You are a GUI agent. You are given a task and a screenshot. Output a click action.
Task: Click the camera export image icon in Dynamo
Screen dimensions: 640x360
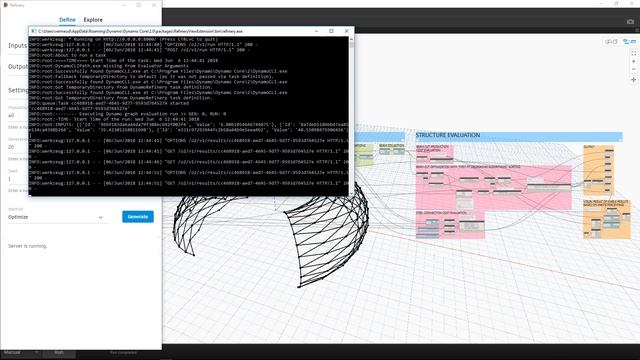tap(630, 22)
